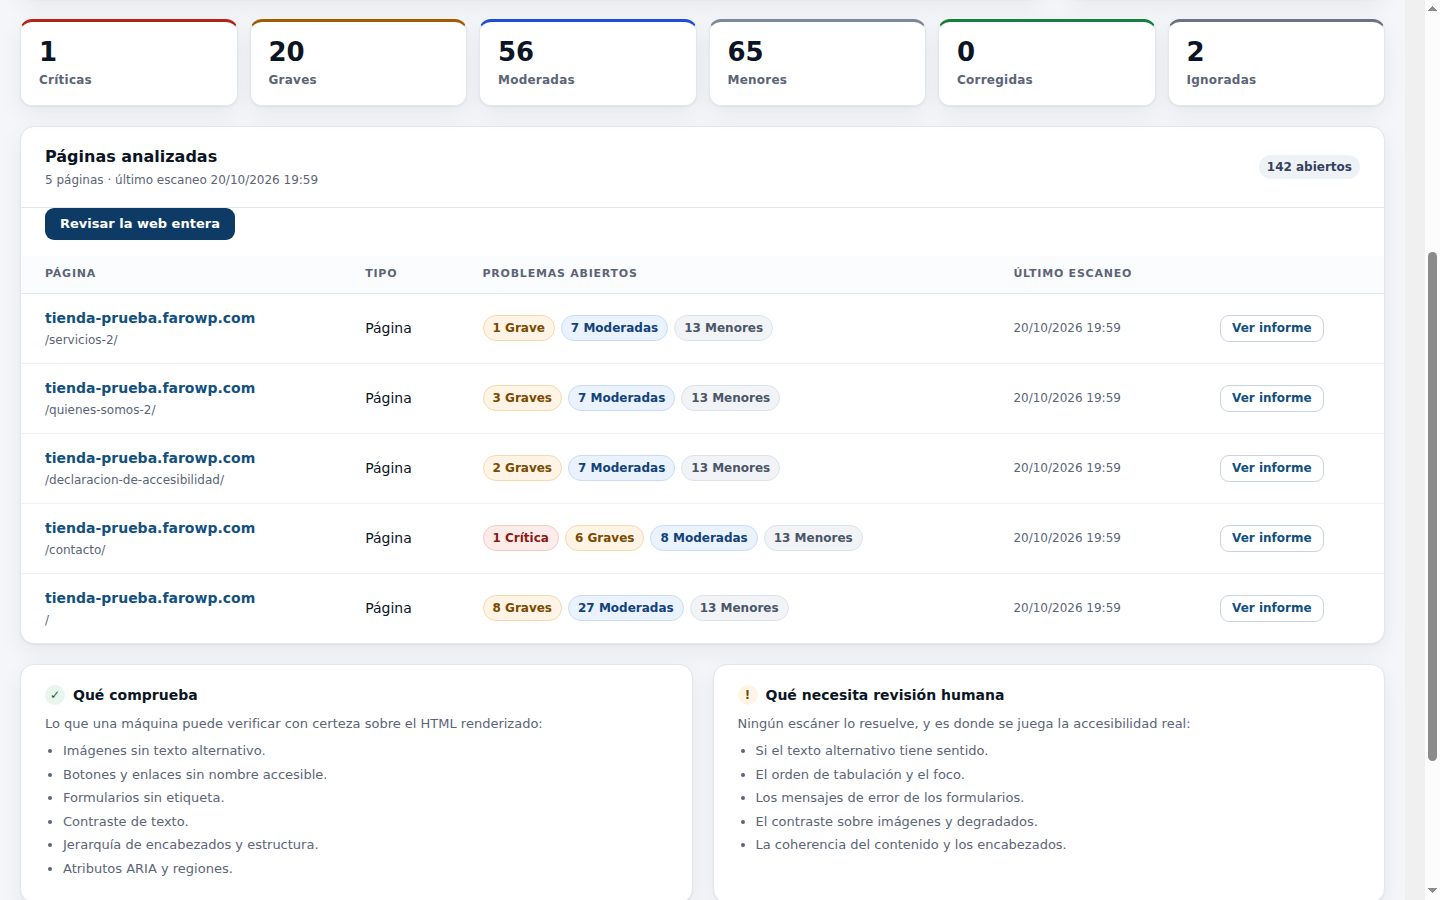Viewport: 1440px width, 900px height.
Task: Click the 20 Graves summary card
Action: pos(358,62)
